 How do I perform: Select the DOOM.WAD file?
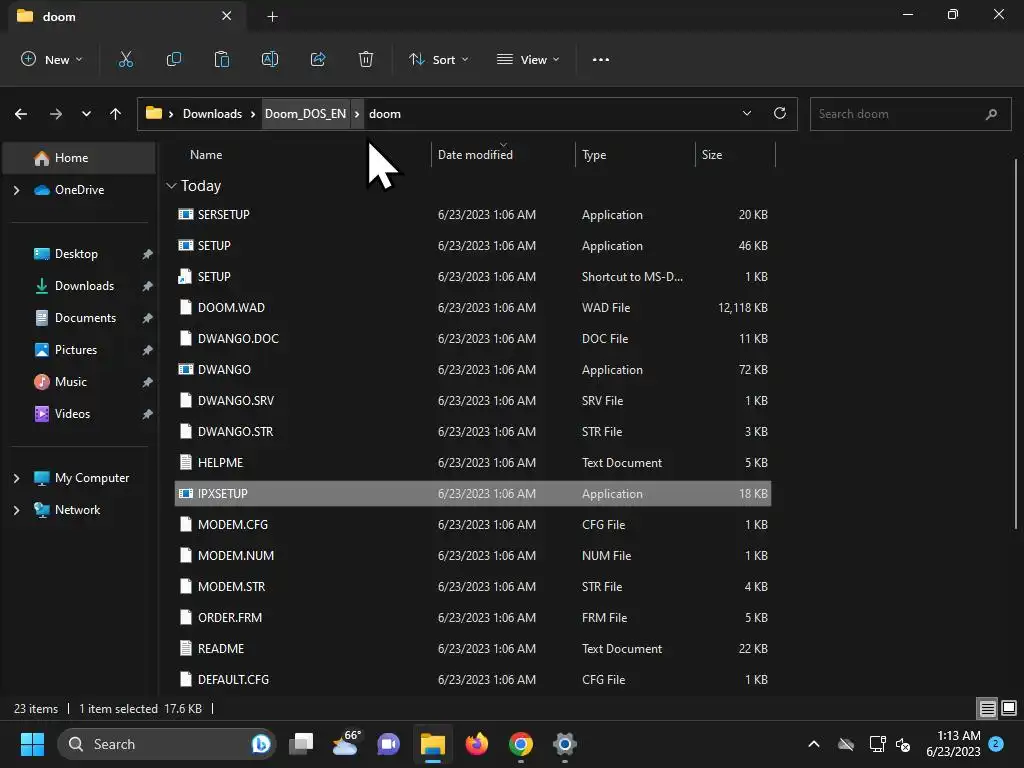click(473, 308)
